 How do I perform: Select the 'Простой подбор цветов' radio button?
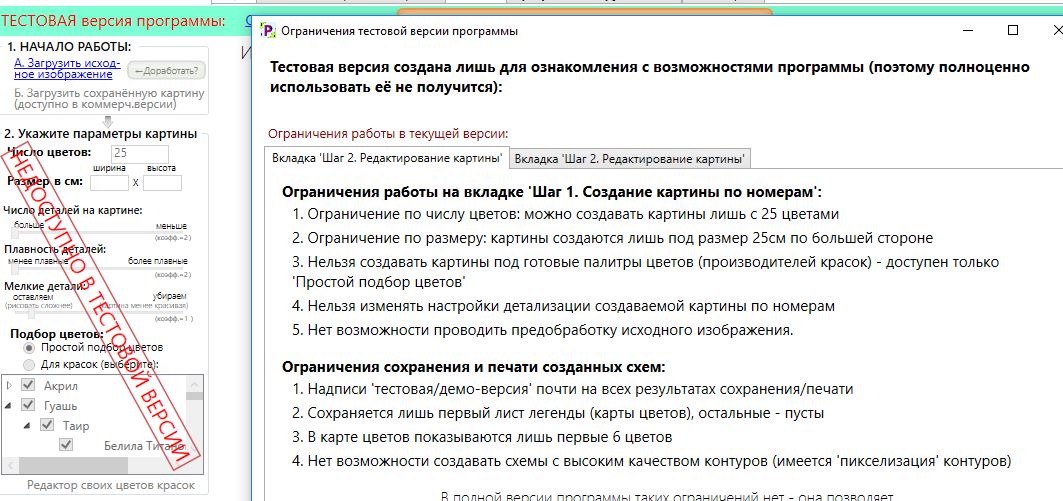click(x=28, y=347)
